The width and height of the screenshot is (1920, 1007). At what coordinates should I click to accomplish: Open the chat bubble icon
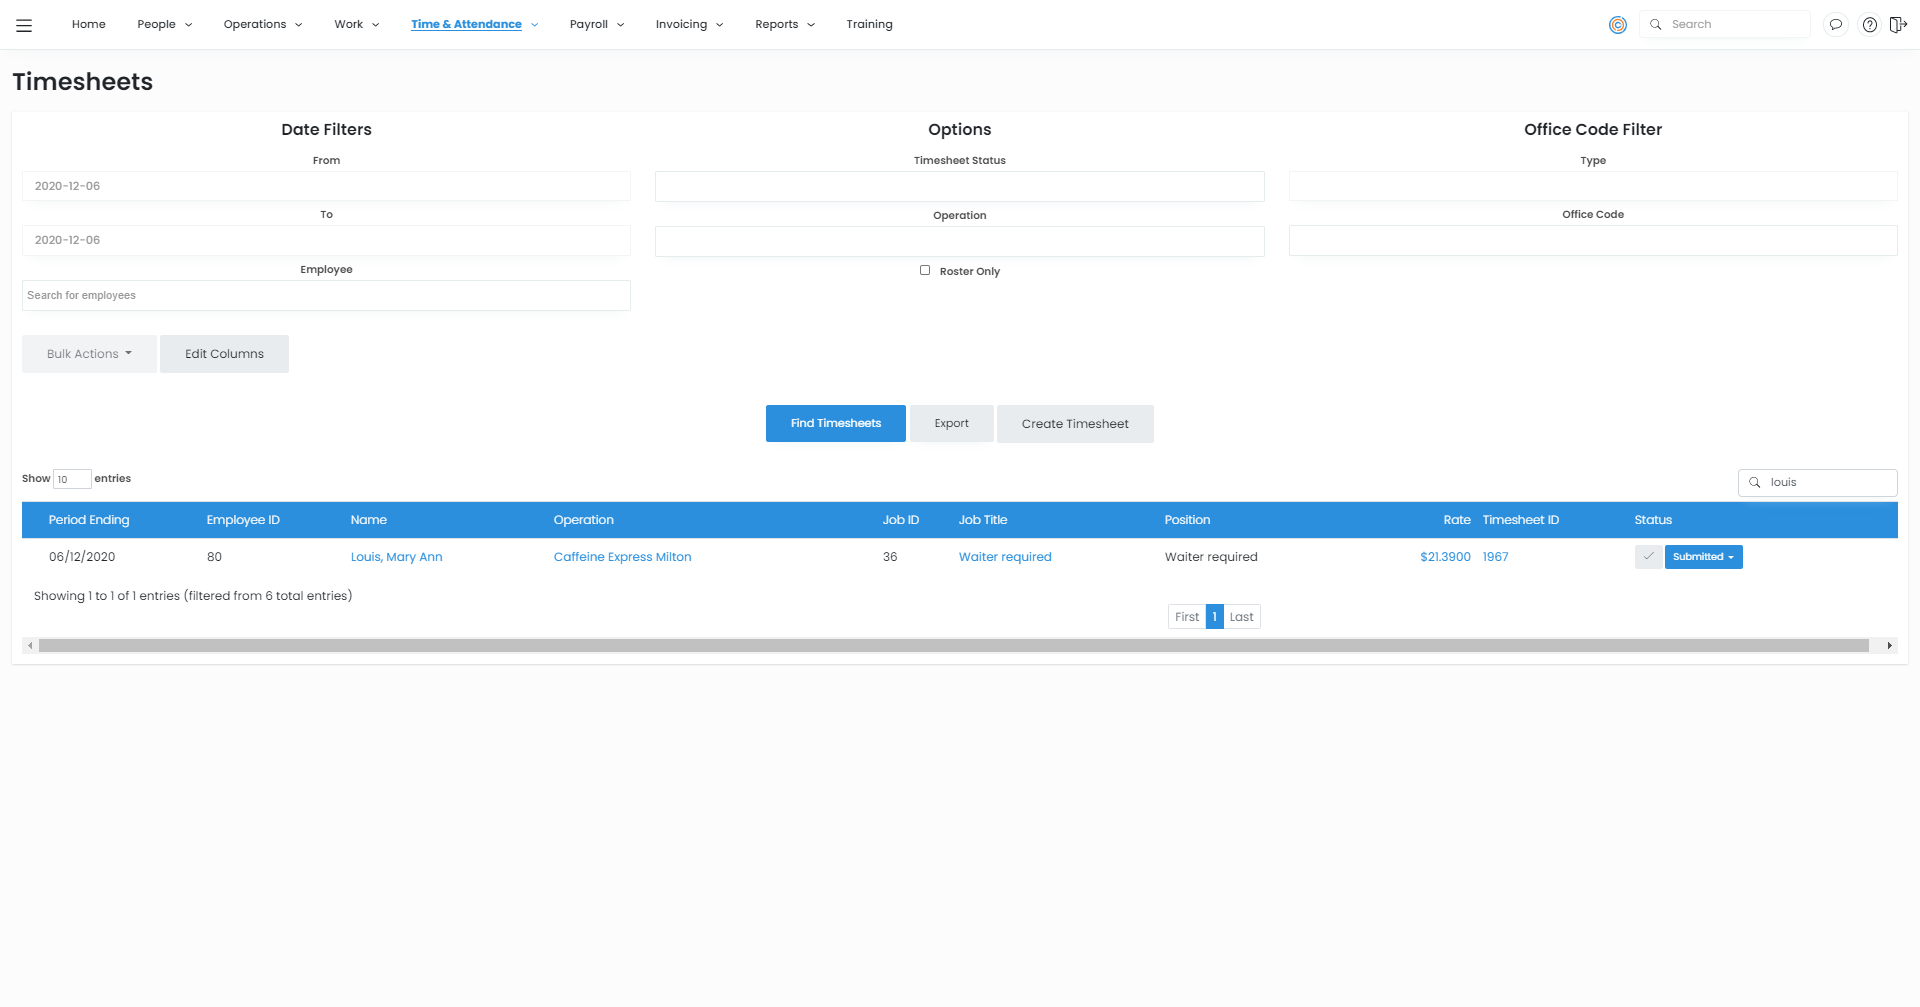(1835, 25)
